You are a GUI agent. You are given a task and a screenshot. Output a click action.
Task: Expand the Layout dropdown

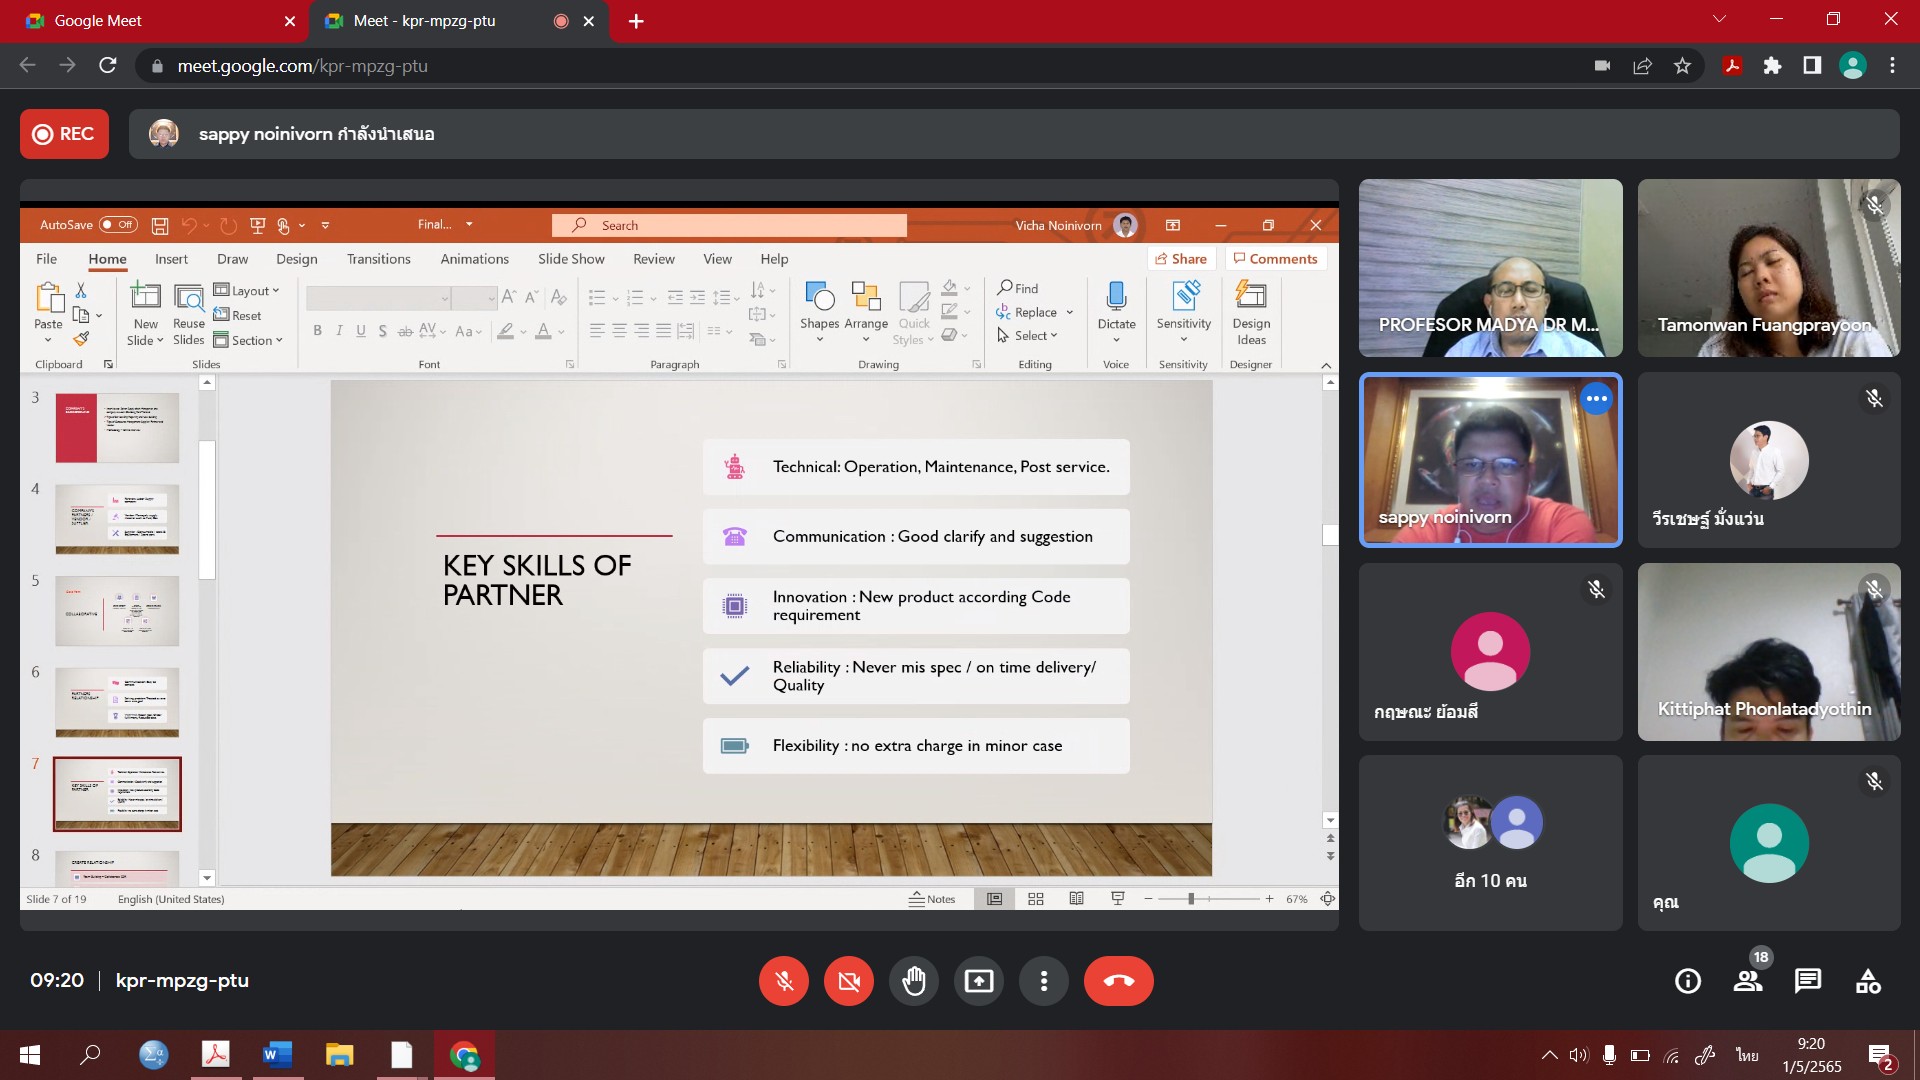[x=247, y=291]
